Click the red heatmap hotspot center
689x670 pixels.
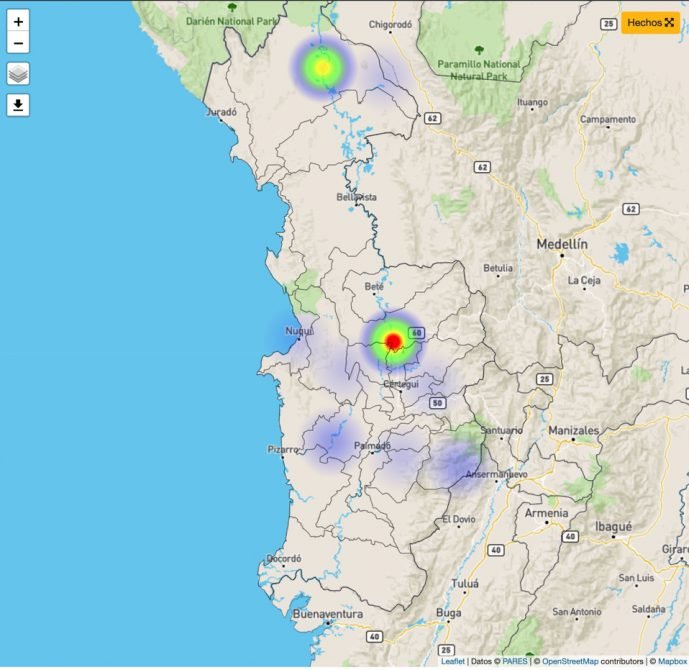tap(393, 342)
